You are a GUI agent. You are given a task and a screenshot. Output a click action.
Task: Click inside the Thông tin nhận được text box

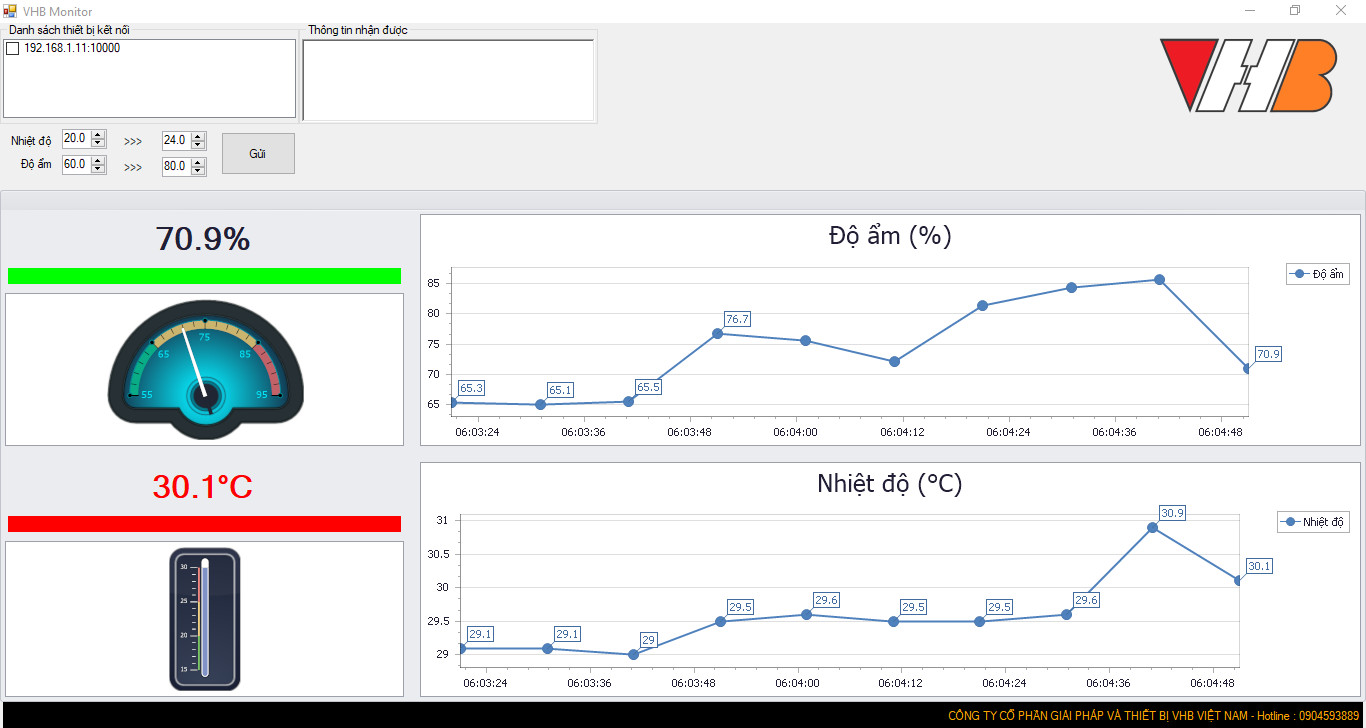tap(448, 80)
